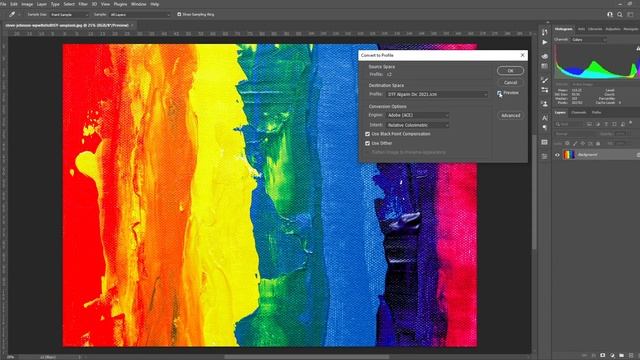
Task: Select the Histogram panel tab
Action: coord(563,29)
